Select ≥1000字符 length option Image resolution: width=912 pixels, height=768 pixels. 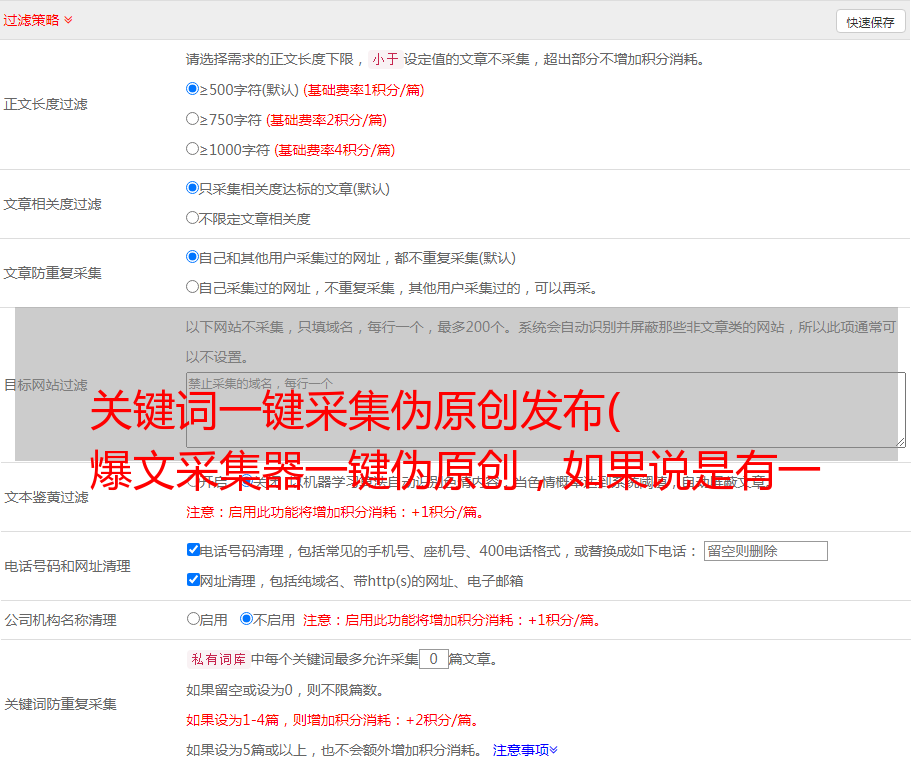(x=192, y=148)
